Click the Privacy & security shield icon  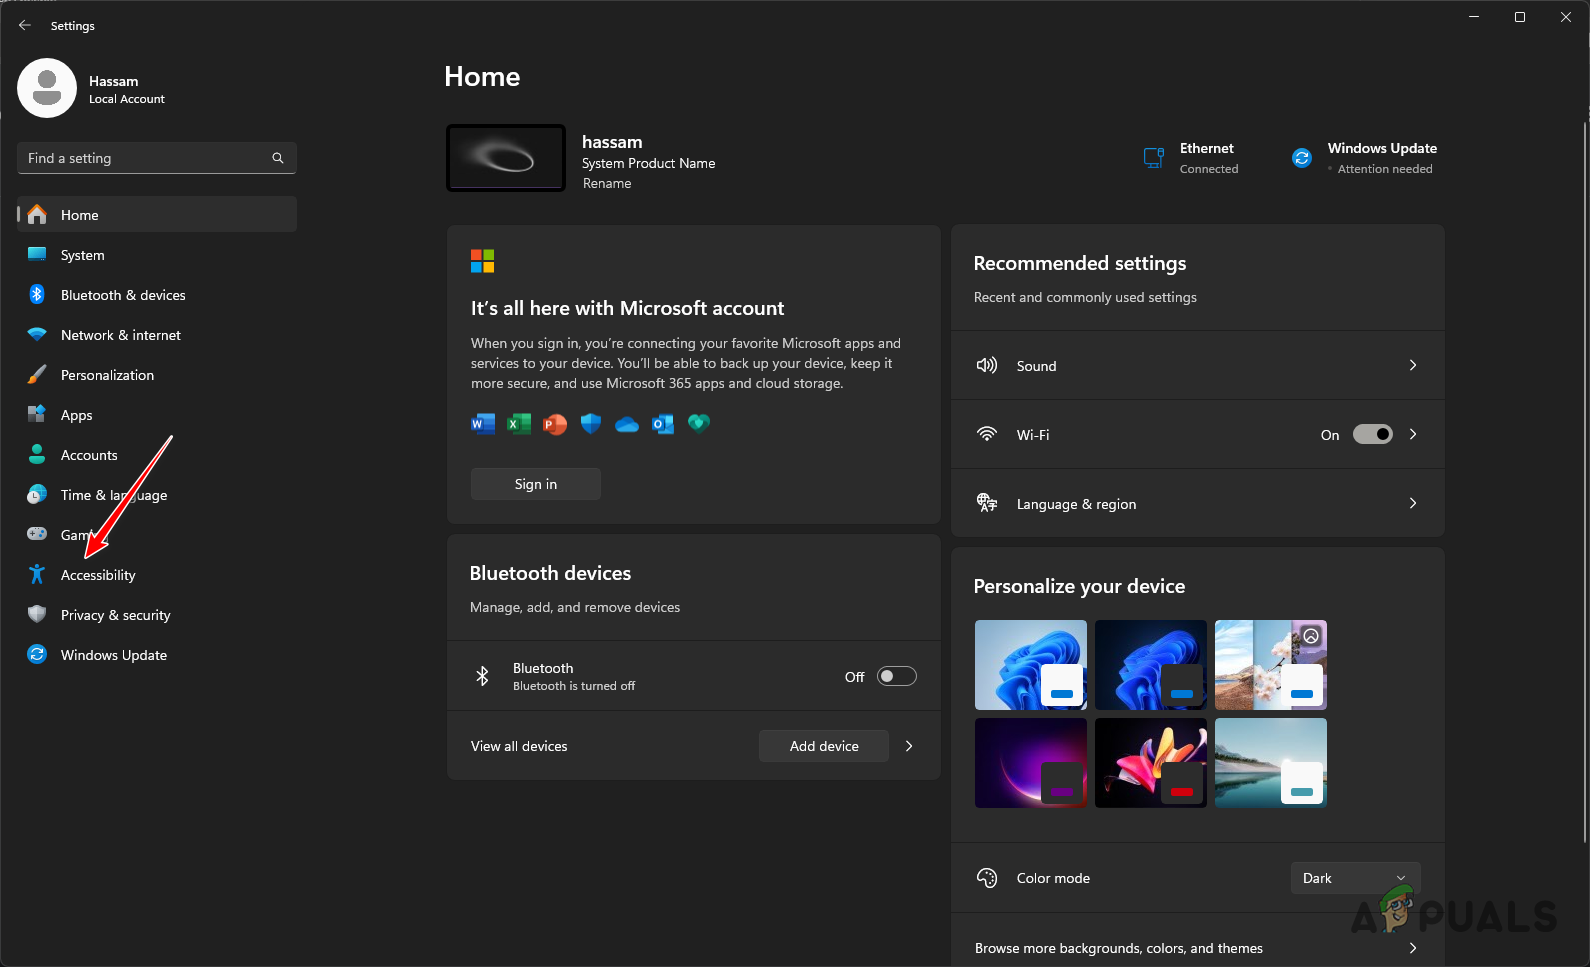pos(37,615)
